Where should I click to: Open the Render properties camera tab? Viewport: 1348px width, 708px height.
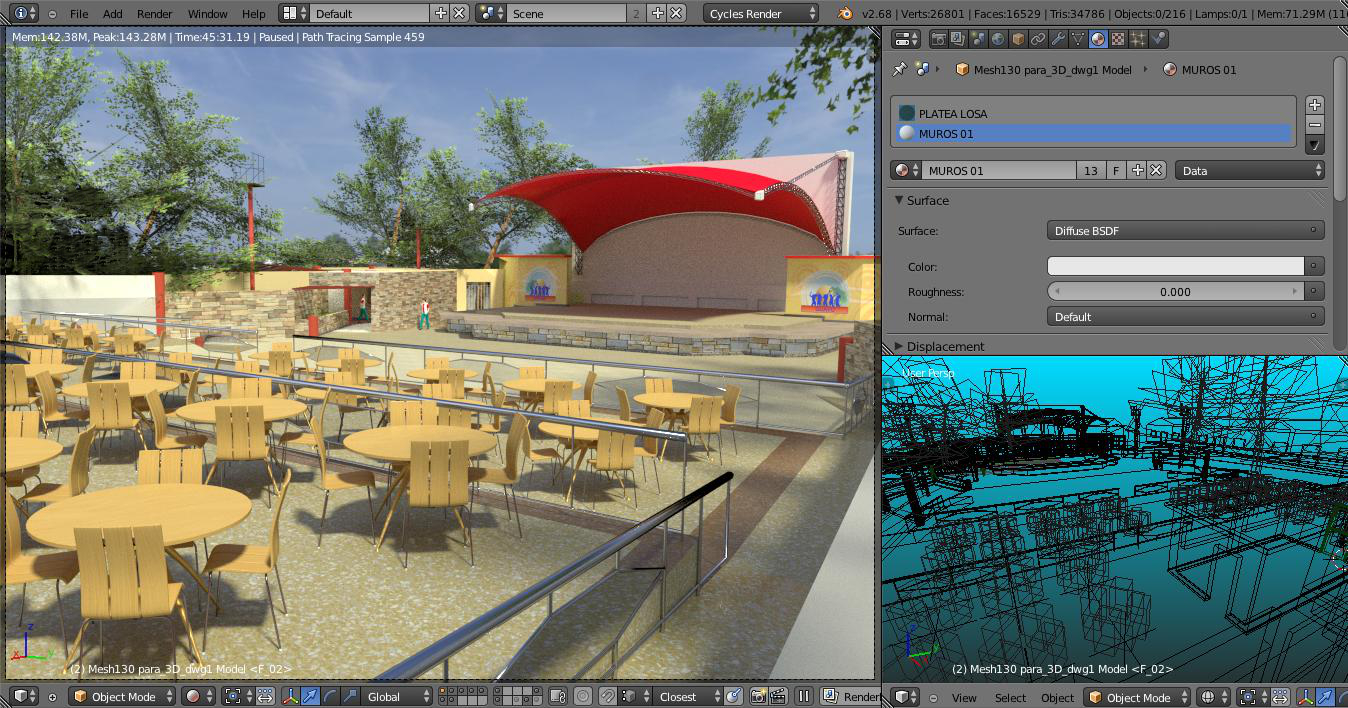click(x=938, y=39)
